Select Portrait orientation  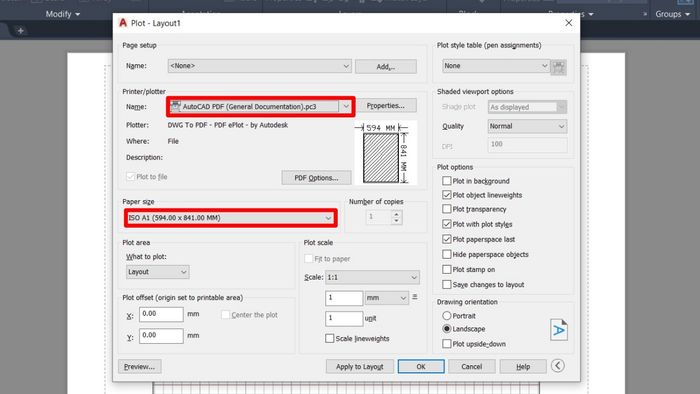446,315
